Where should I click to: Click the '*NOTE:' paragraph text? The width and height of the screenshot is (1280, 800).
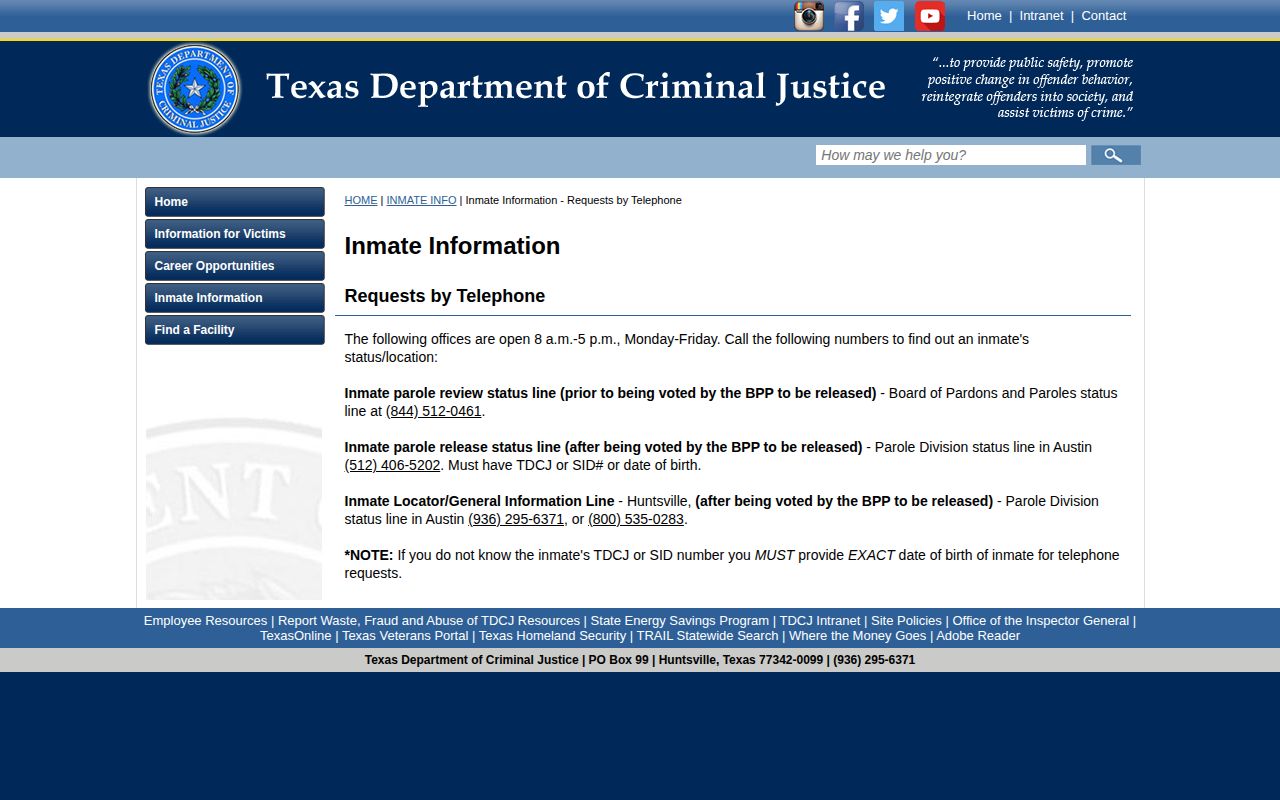732,564
